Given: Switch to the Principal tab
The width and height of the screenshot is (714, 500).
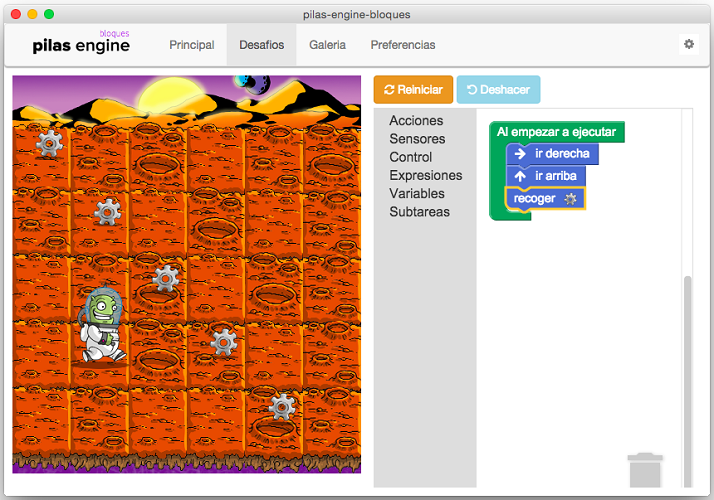Looking at the screenshot, I should (192, 45).
